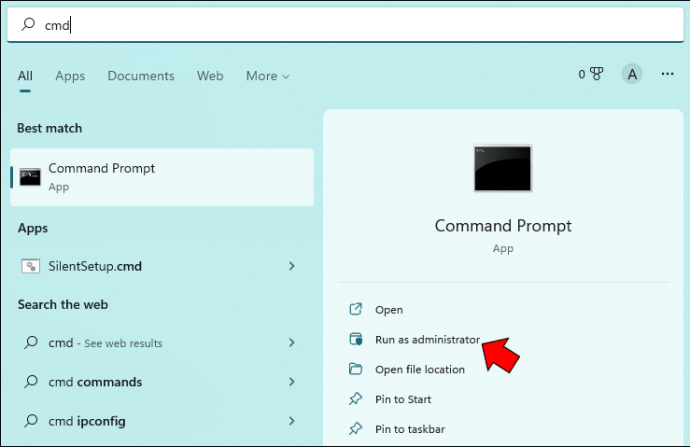Open the account avatar labeled A

(x=632, y=74)
